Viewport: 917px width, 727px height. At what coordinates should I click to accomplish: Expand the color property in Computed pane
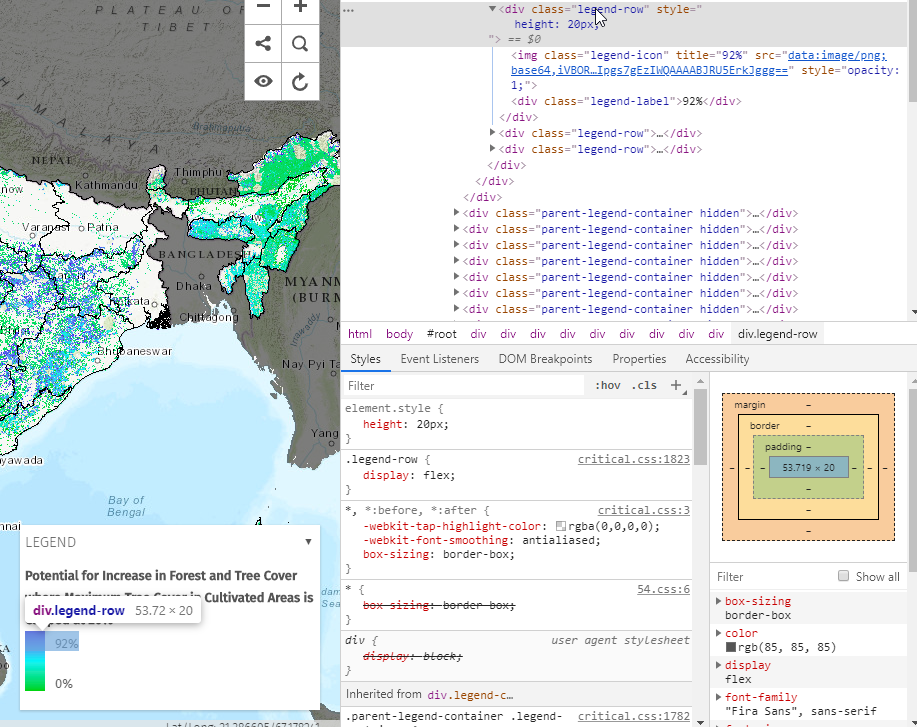click(720, 632)
